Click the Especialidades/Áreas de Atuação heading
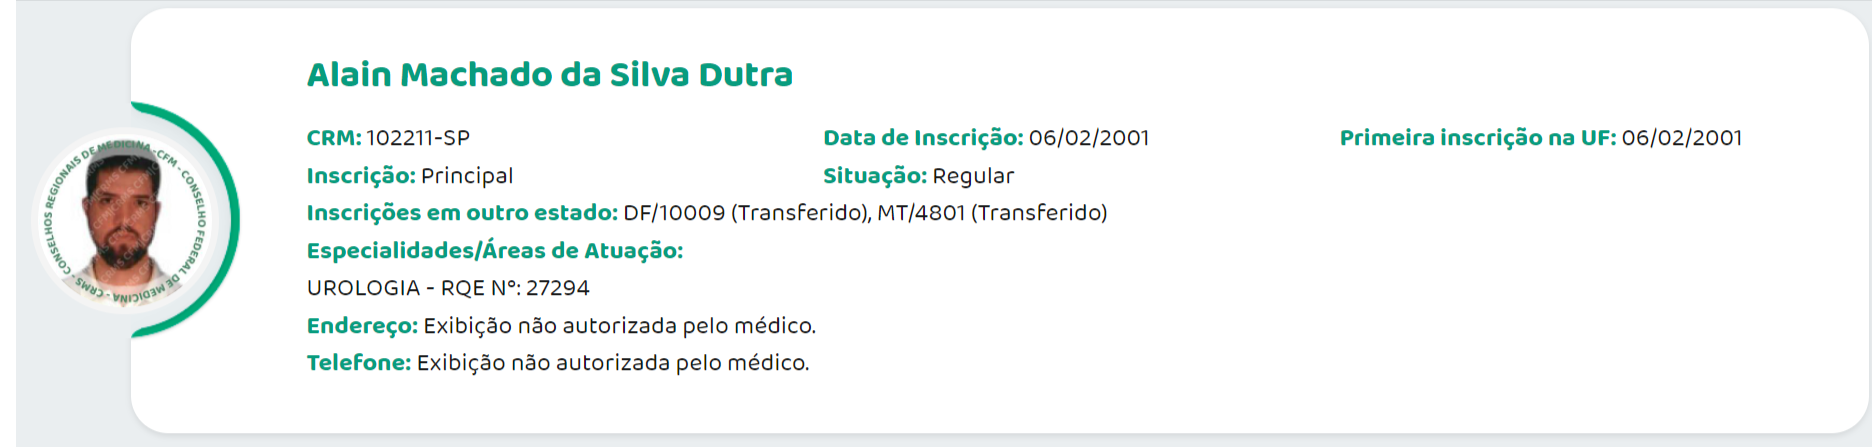 (495, 251)
